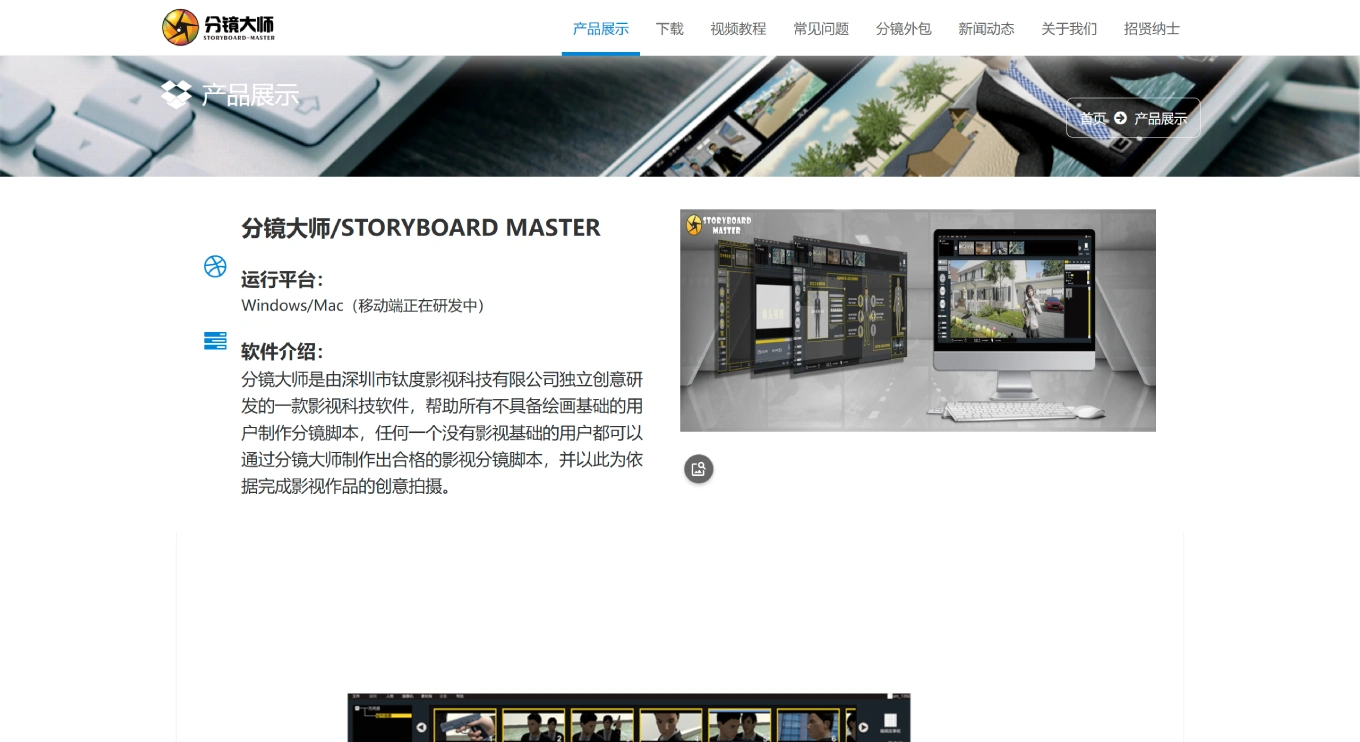Click the round share icon under product image
This screenshot has height=742, width=1360.
click(x=699, y=469)
